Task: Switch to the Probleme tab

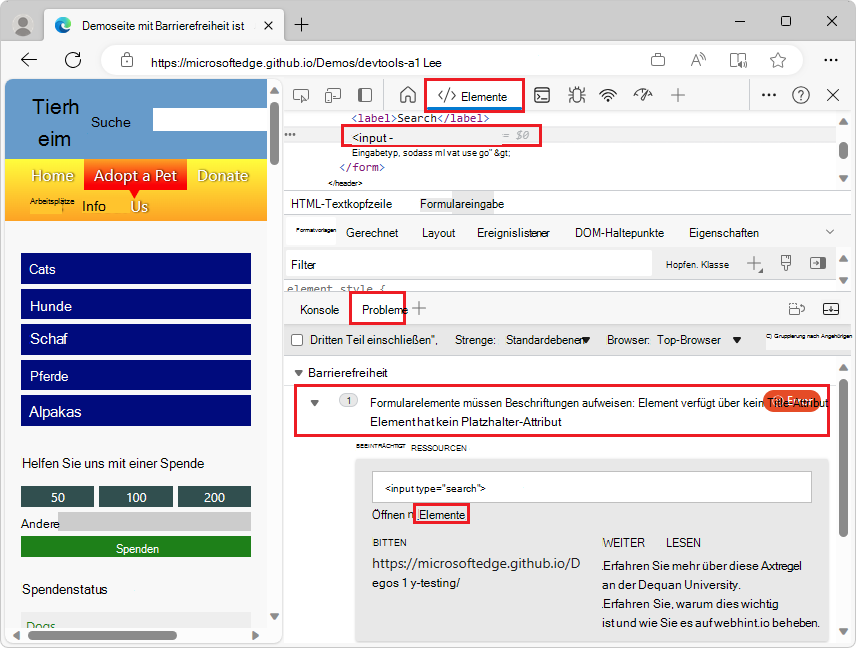Action: click(x=377, y=310)
